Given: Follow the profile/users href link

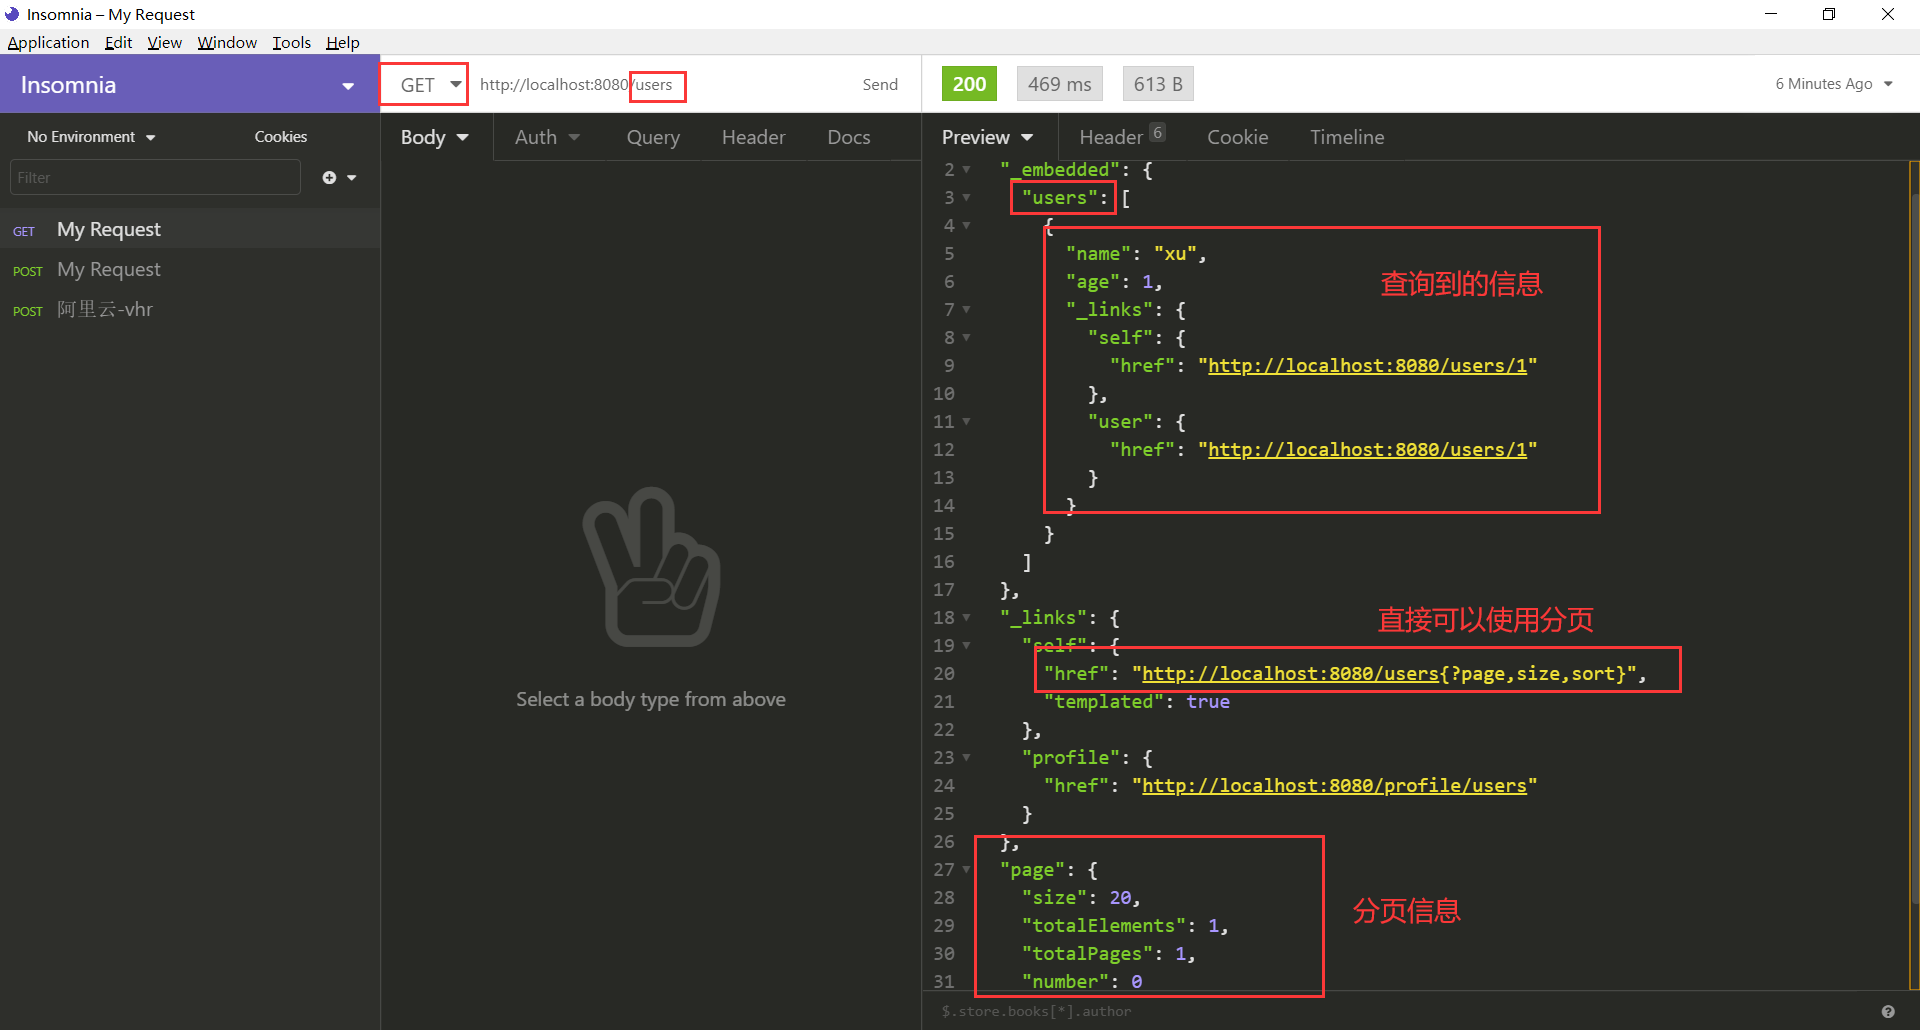Looking at the screenshot, I should point(1334,786).
